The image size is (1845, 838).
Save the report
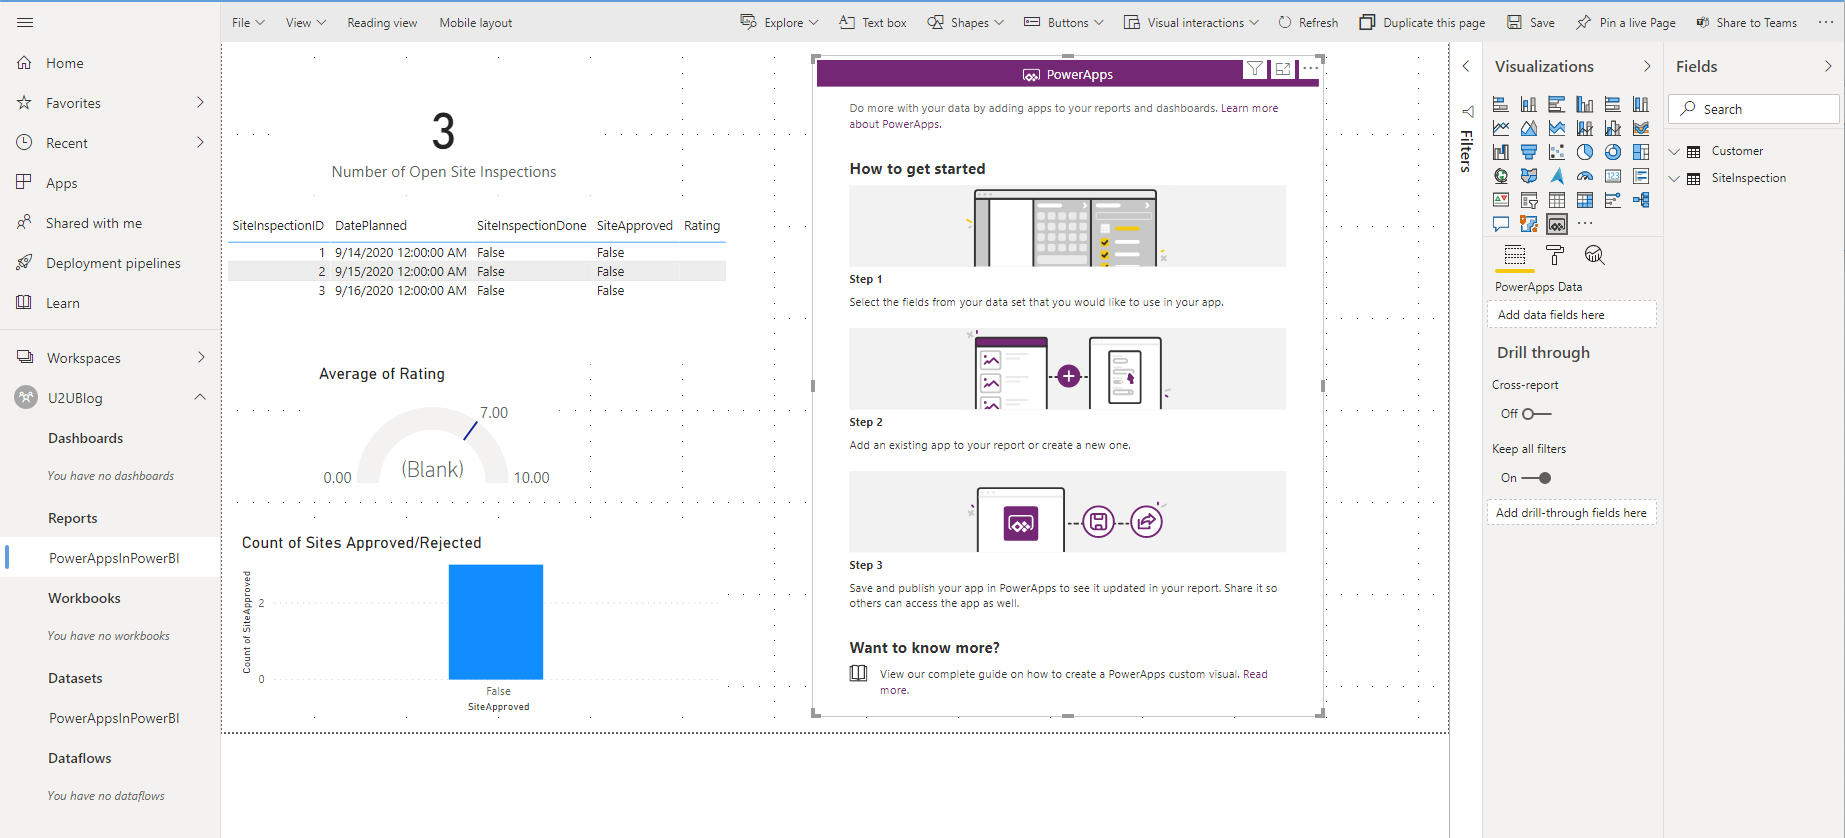tap(1531, 22)
